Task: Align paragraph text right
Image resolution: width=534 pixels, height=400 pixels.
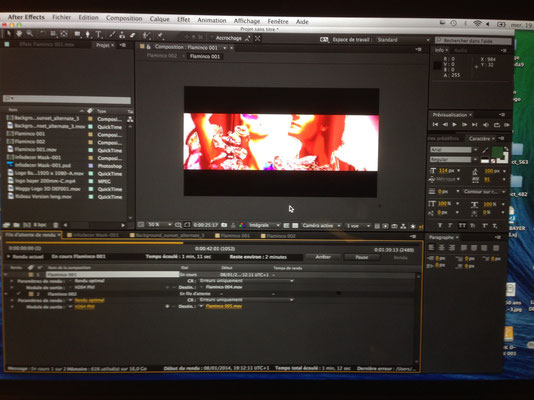Action: point(451,248)
